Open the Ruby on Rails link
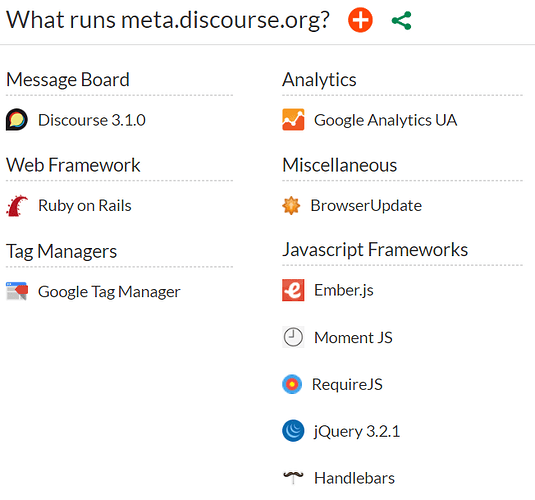 pyautogui.click(x=85, y=206)
